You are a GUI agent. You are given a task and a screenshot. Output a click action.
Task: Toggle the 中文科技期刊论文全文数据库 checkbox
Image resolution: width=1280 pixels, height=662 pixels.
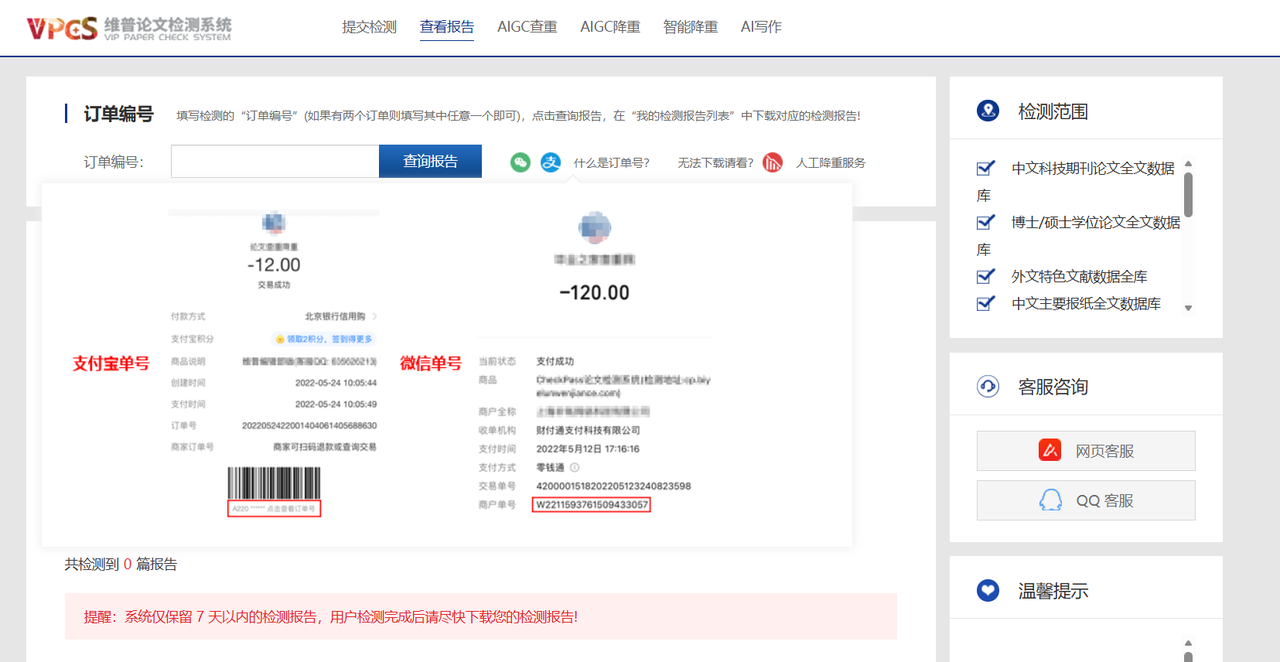point(986,168)
